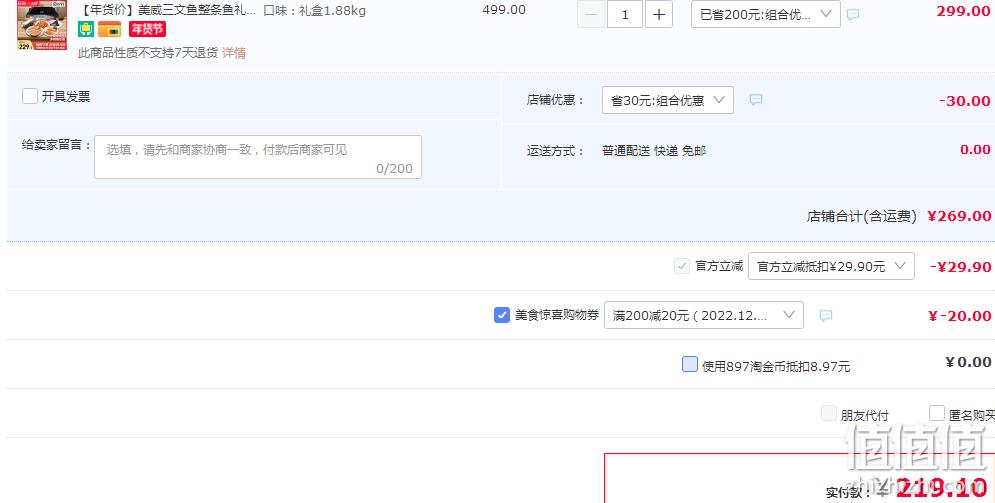Click the 口味：礼盒1.88kg specification text
This screenshot has width=995, height=503.
[x=314, y=11]
